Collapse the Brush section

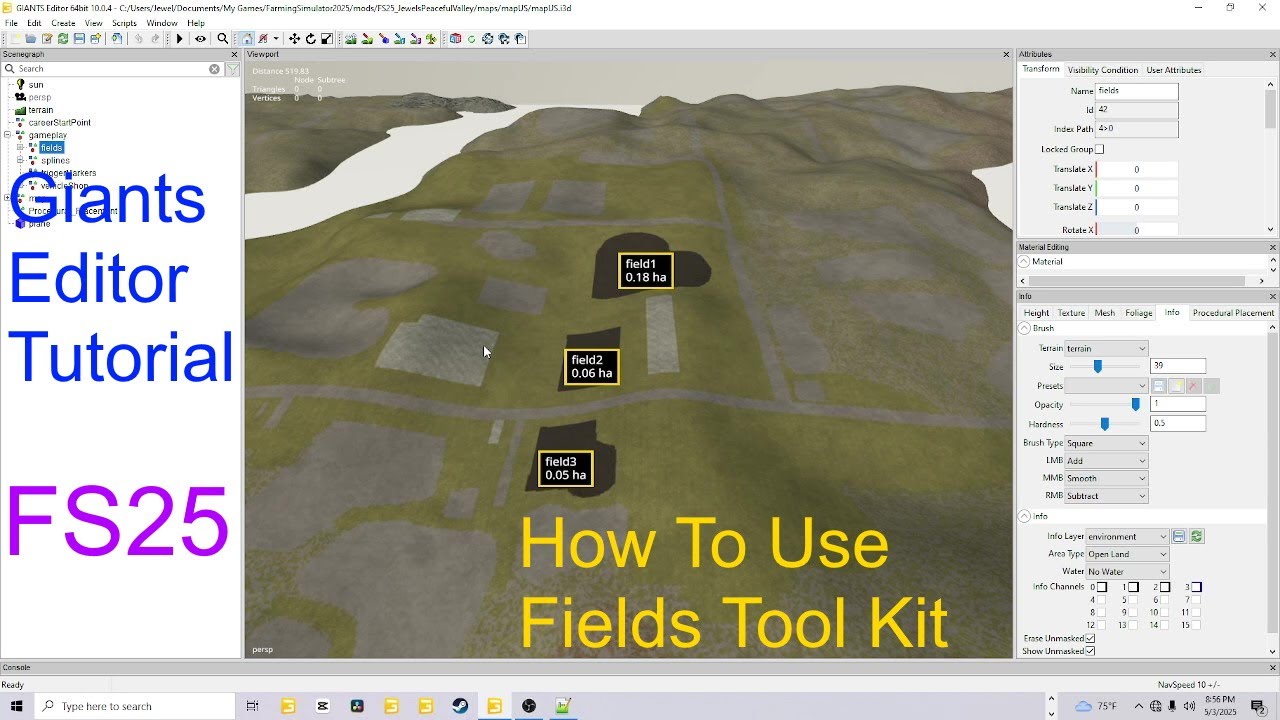(x=1024, y=328)
